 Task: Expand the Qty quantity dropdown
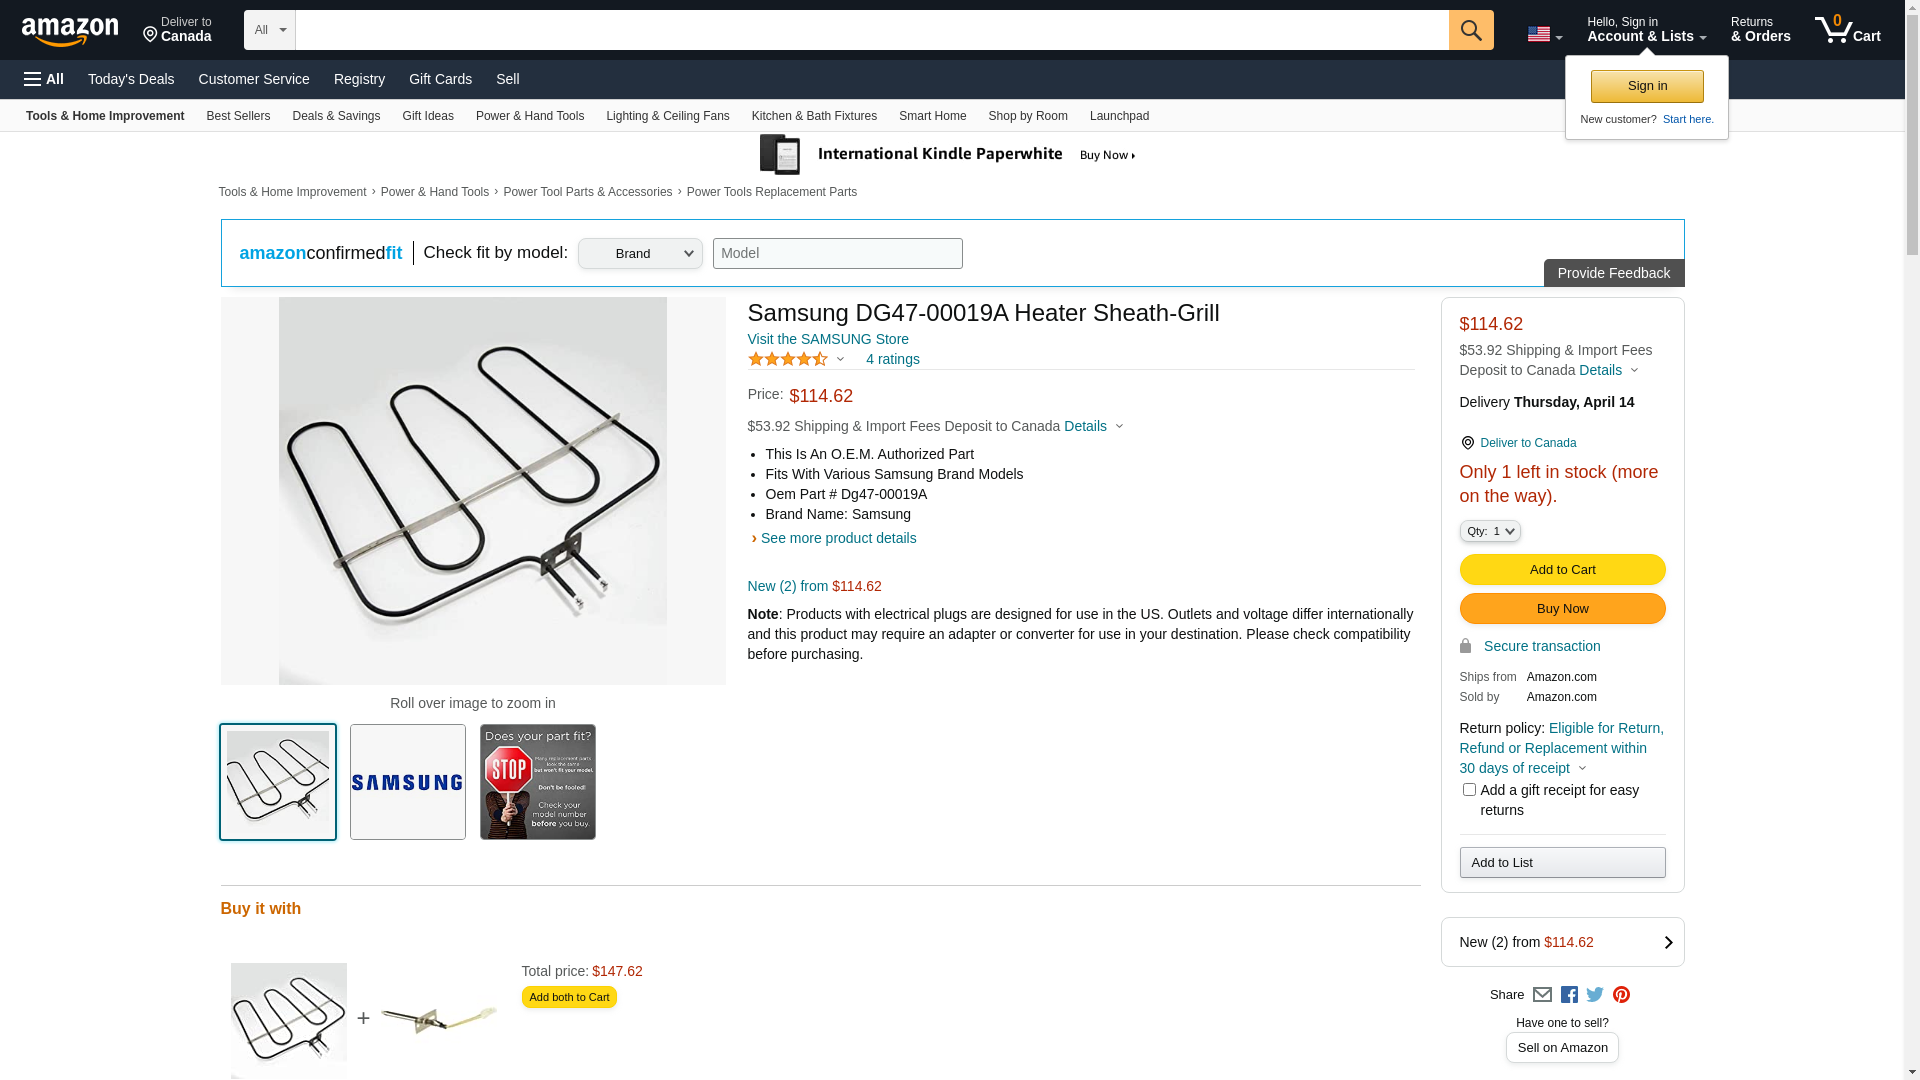tap(1490, 531)
